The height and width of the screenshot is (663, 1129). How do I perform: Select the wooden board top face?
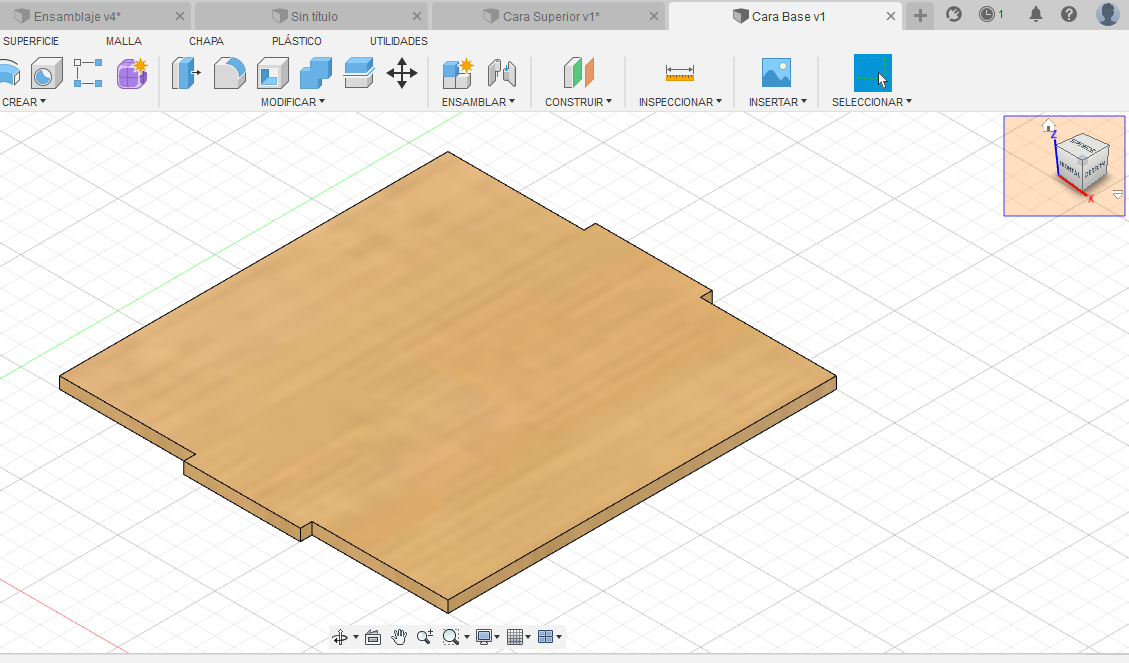(446, 374)
